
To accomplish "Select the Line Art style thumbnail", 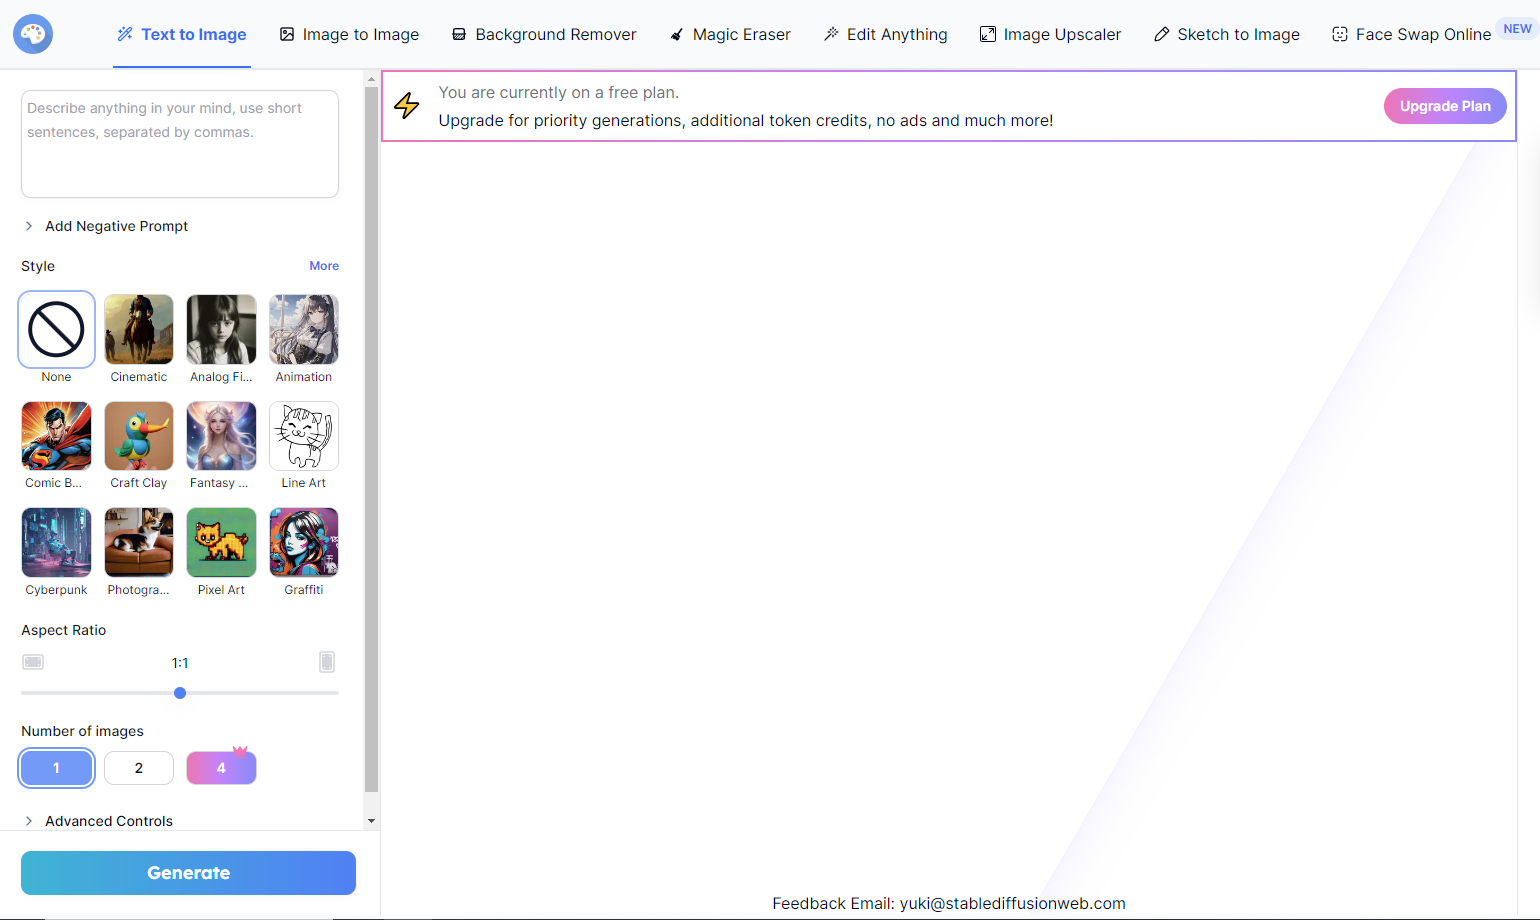I will coord(304,436).
